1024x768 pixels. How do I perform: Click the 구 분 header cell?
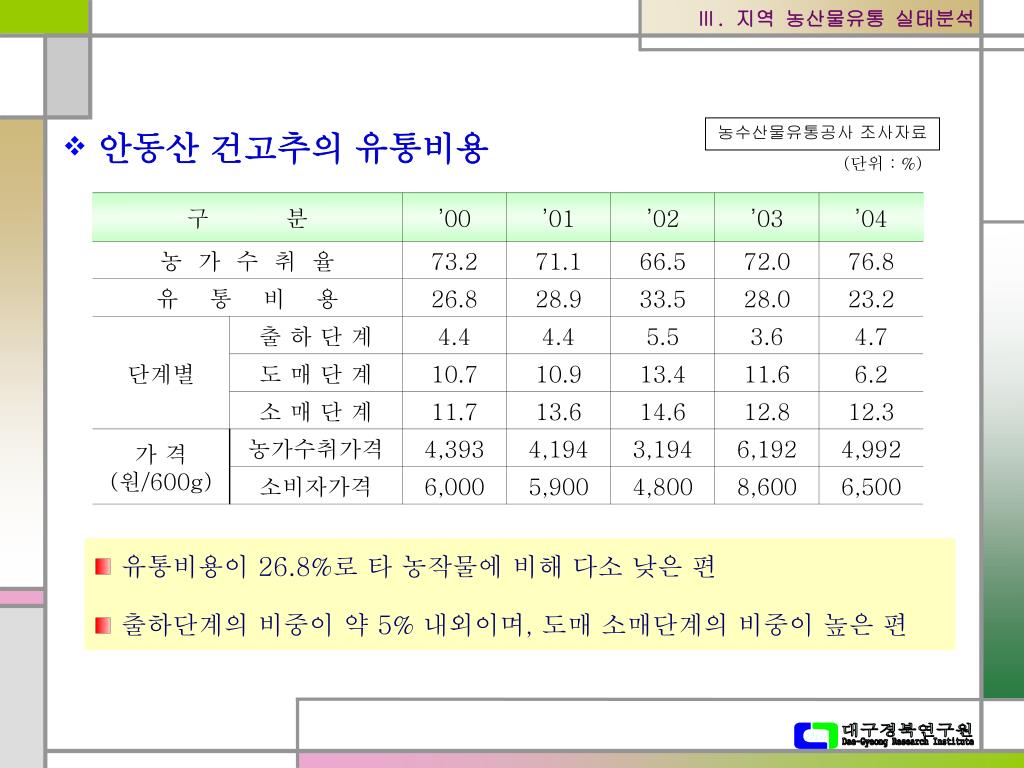click(x=248, y=218)
